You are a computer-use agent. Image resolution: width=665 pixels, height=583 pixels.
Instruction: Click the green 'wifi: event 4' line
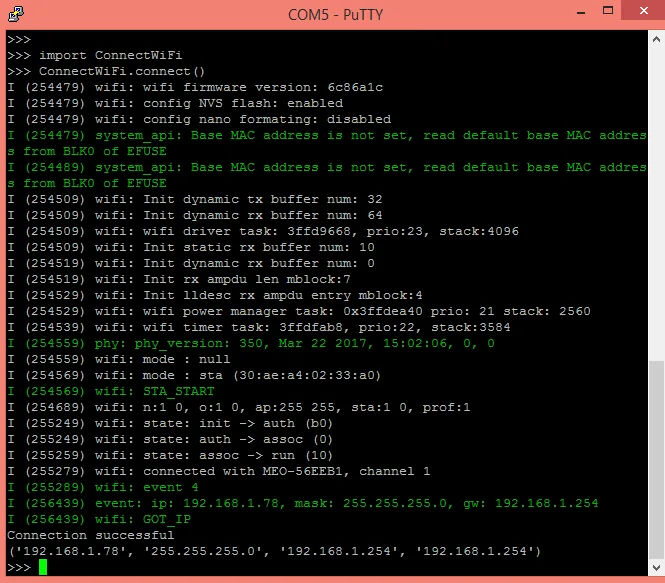click(103, 487)
